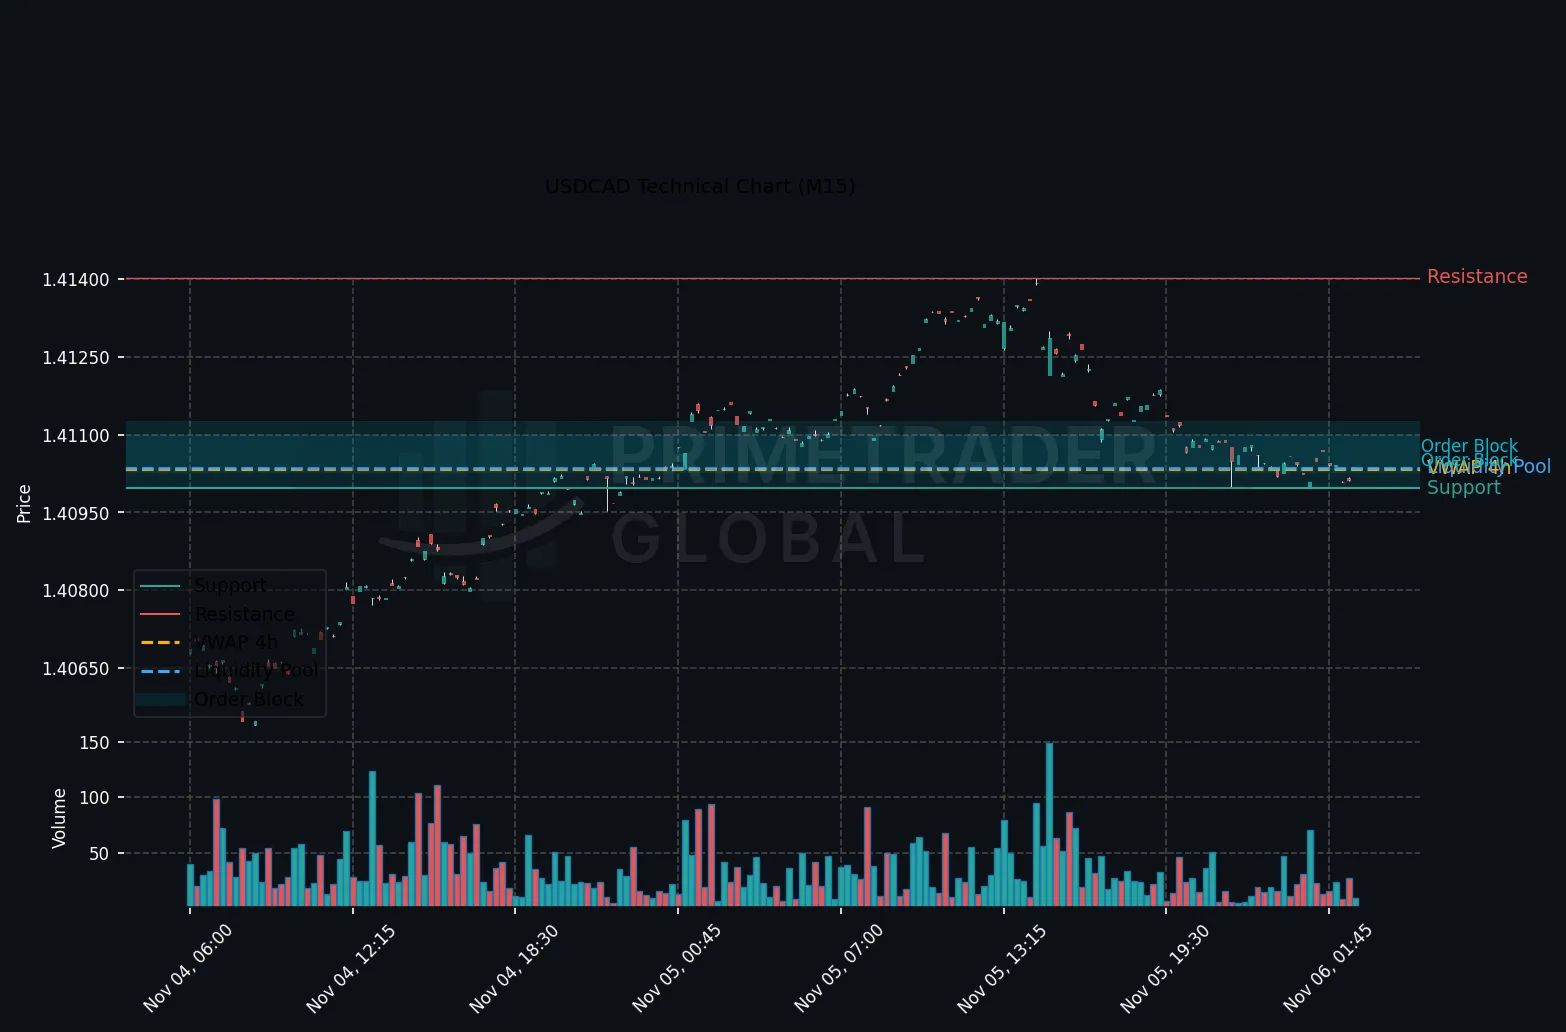Image resolution: width=1566 pixels, height=1032 pixels.
Task: Click the orange dashed VWAP 4h legend line sample
Action: 160,642
